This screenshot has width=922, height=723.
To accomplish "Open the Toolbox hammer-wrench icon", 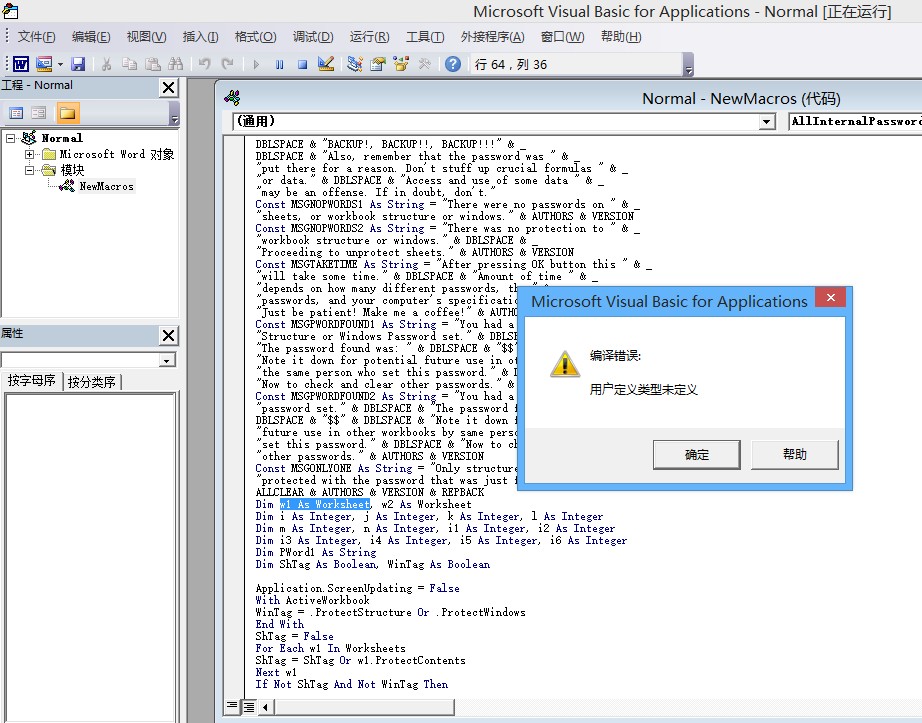I will coord(424,63).
